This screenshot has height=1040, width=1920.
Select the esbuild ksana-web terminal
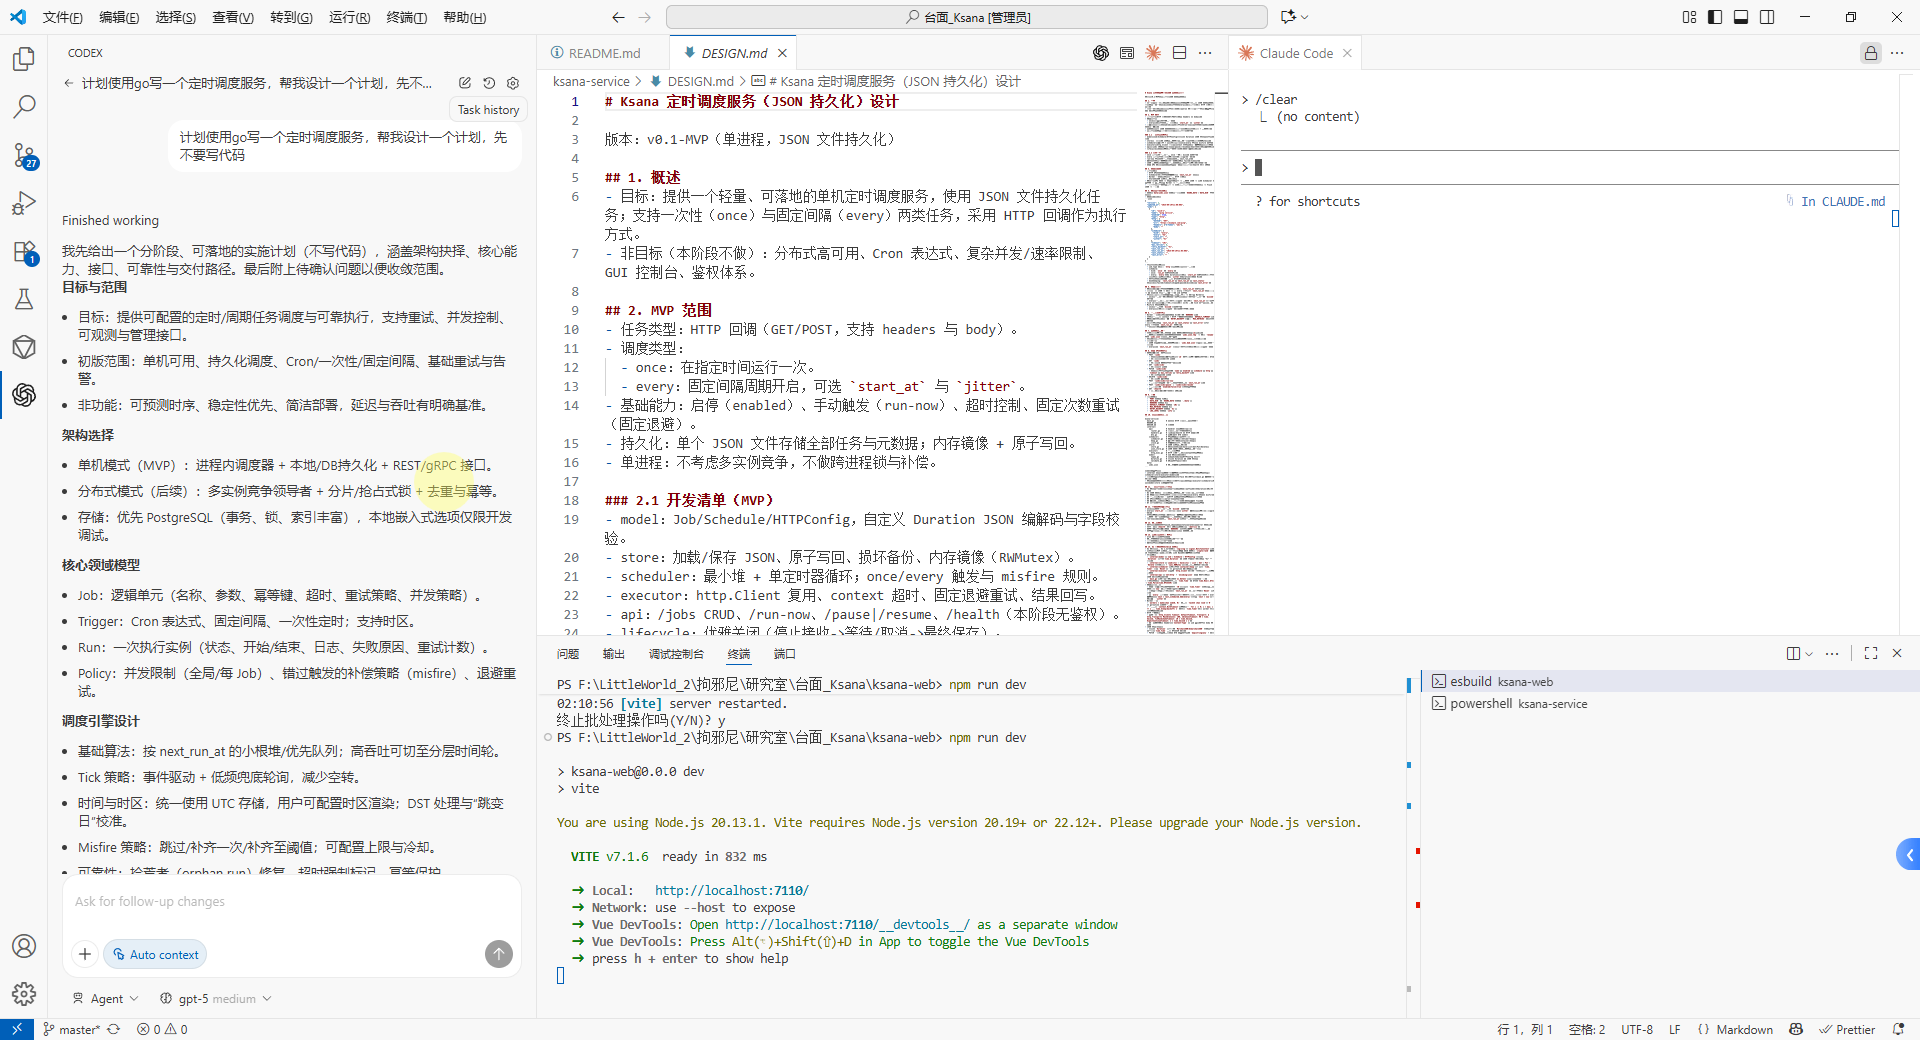click(x=1670, y=681)
